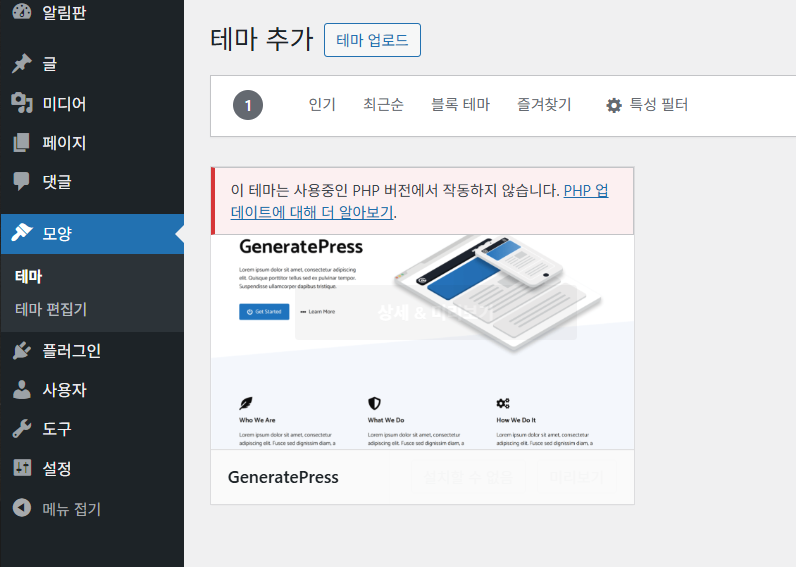This screenshot has height=567, width=796.
Task: Click the 모양 paintbrush icon
Action: click(x=21, y=232)
